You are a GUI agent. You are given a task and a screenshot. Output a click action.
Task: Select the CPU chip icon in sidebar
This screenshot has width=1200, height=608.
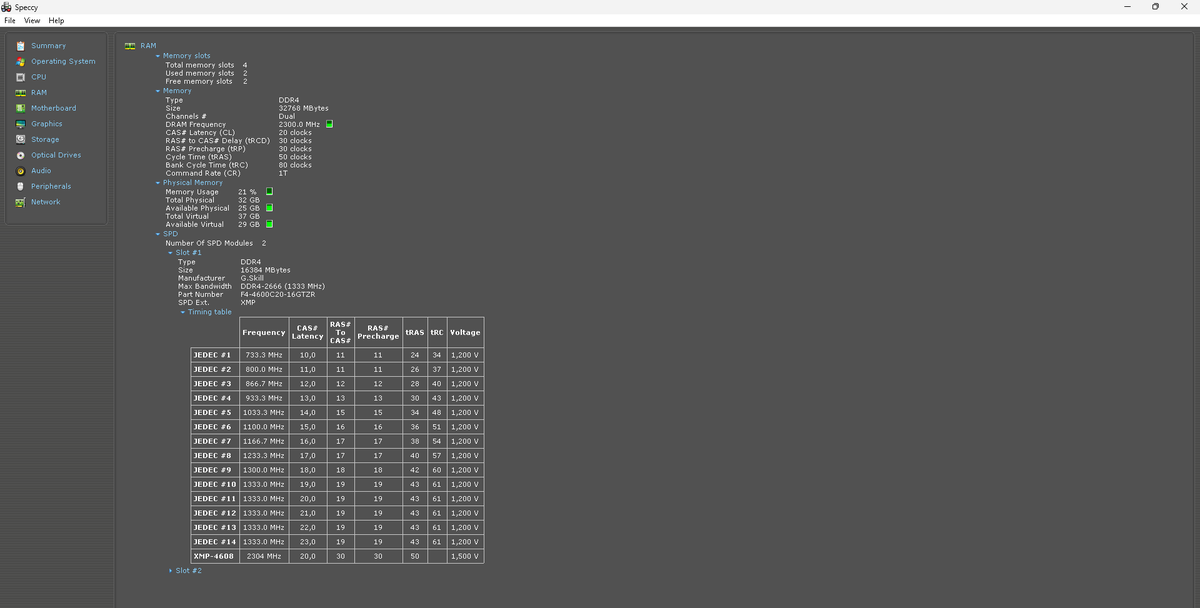tap(20, 77)
